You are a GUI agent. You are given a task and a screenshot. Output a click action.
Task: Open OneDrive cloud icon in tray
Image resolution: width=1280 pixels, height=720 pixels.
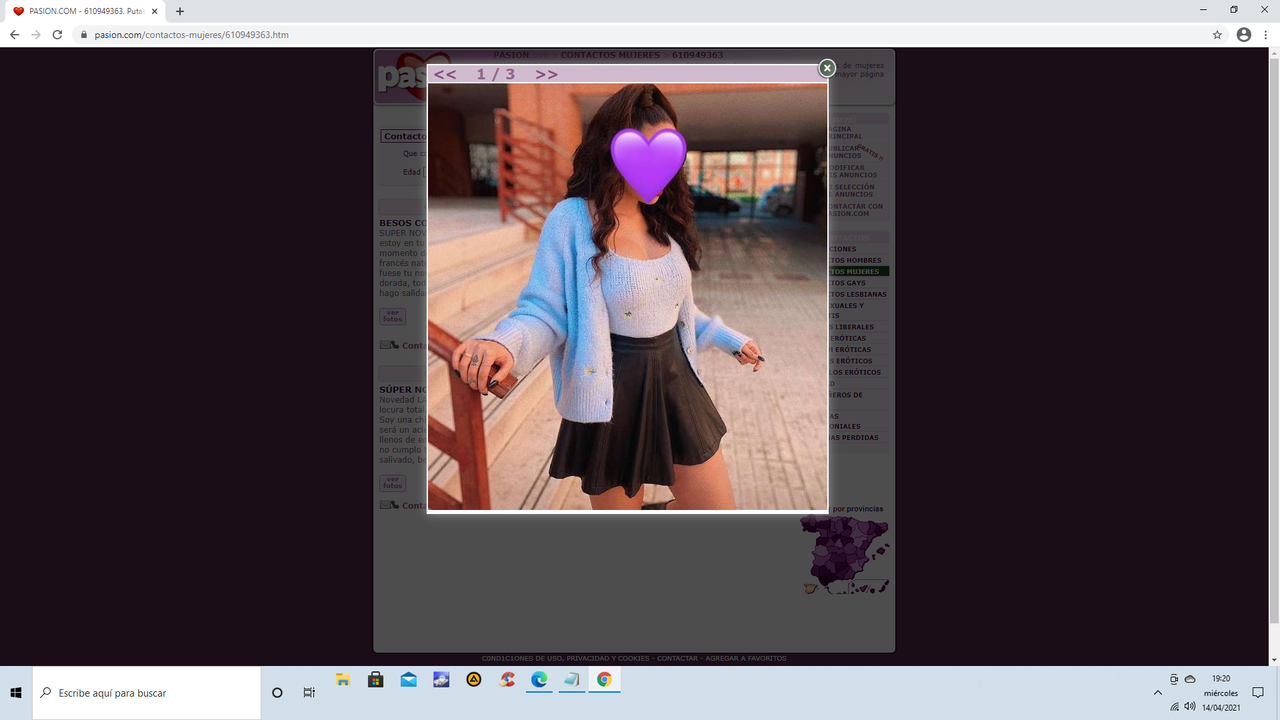point(1190,679)
